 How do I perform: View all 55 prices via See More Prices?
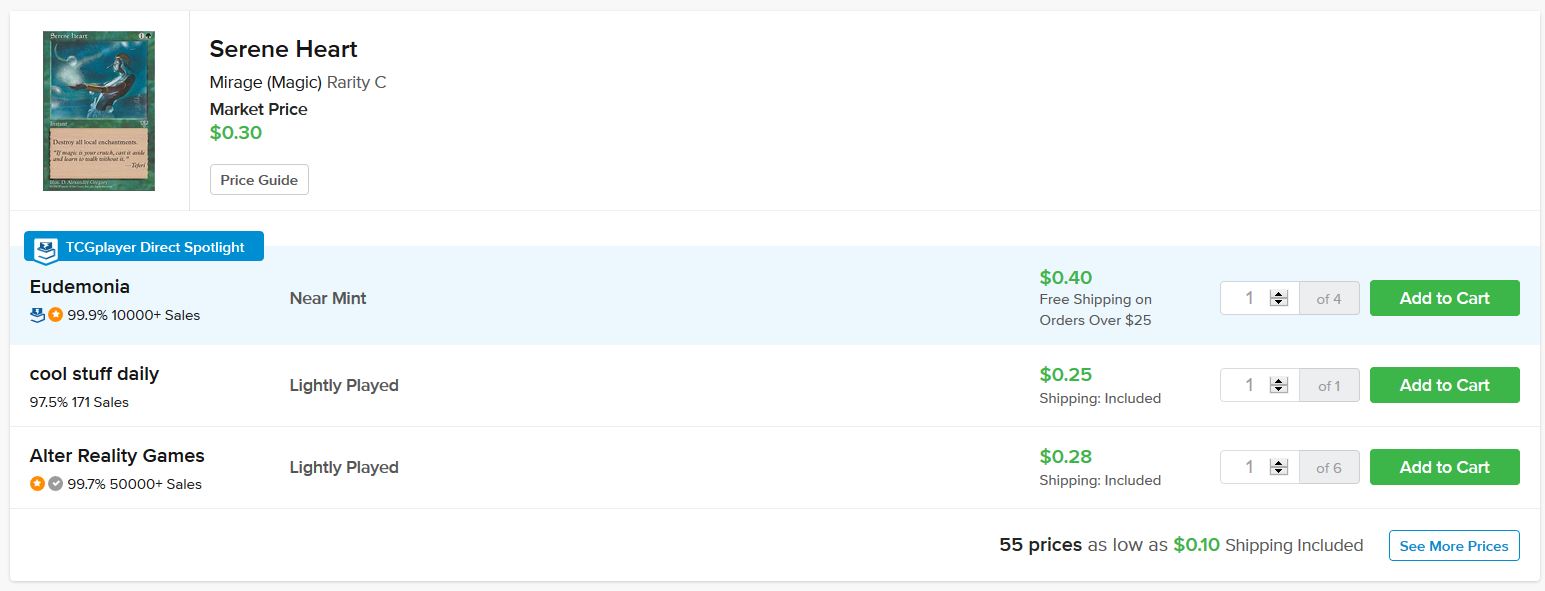[x=1453, y=546]
